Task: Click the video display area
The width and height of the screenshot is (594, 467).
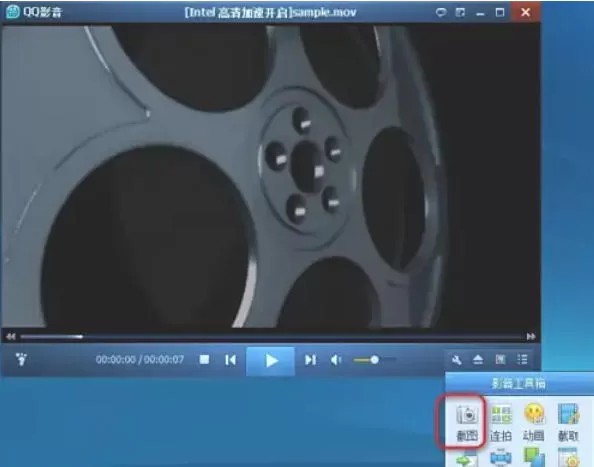Action: pyautogui.click(x=270, y=176)
